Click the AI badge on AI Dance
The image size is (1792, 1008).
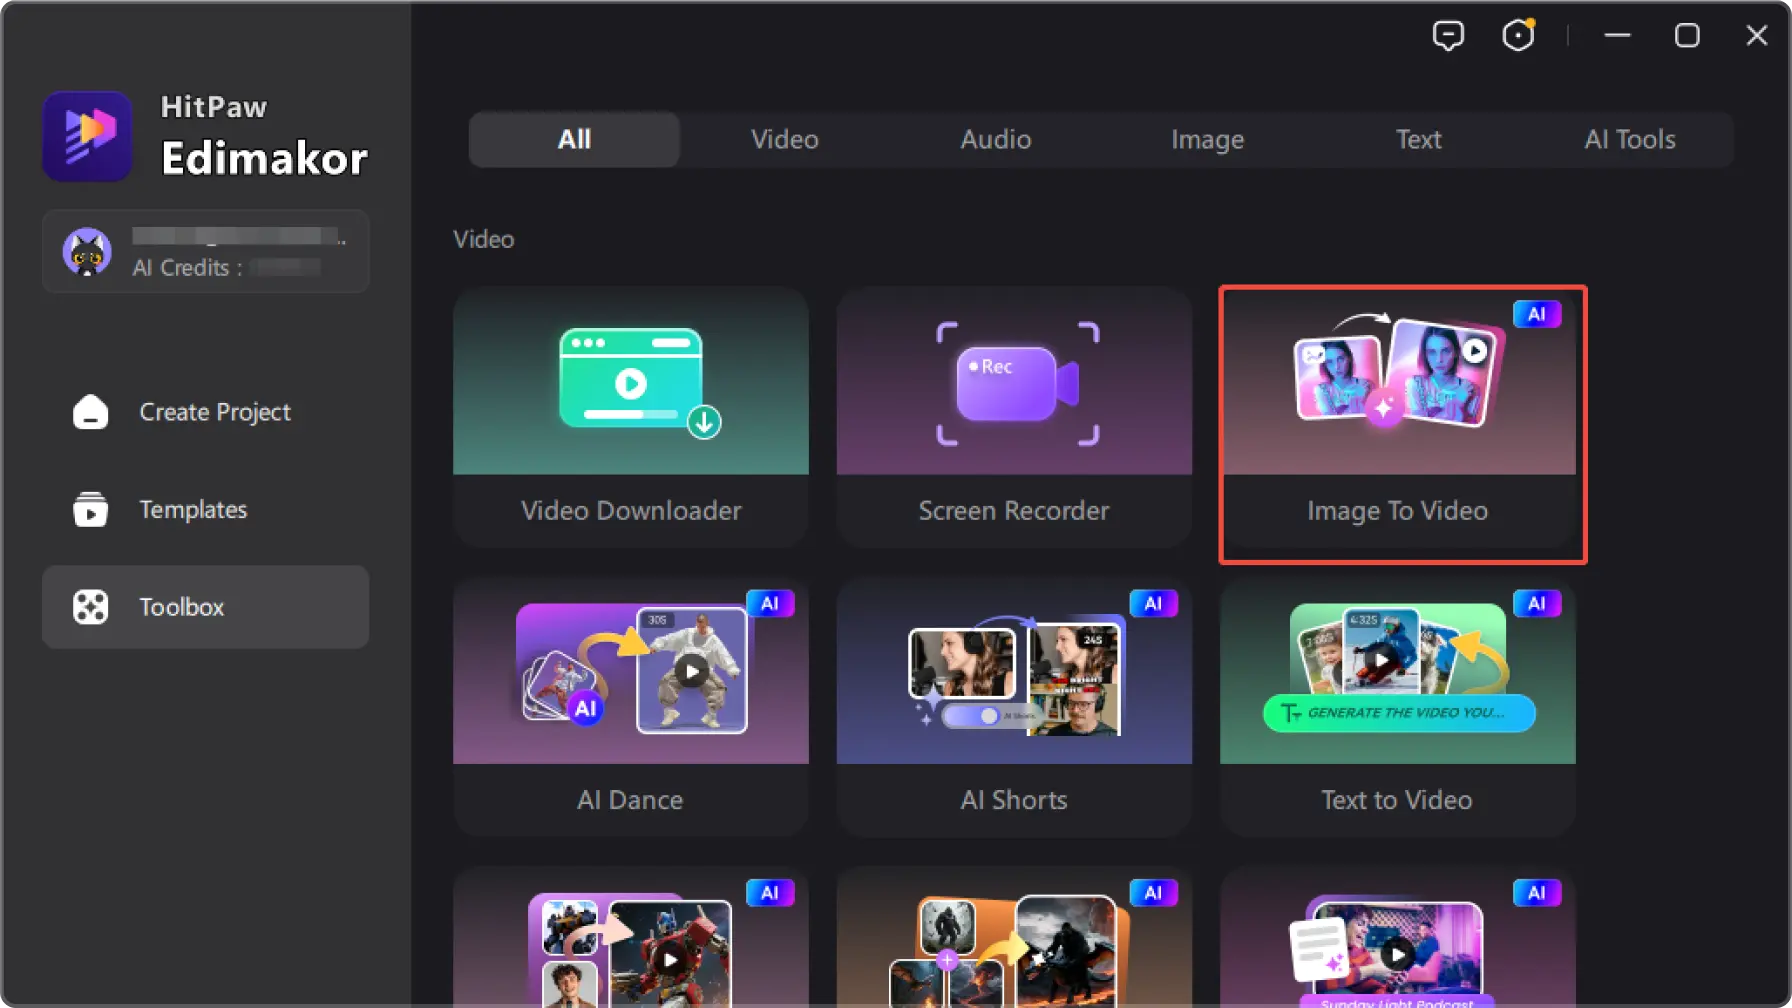(x=770, y=603)
